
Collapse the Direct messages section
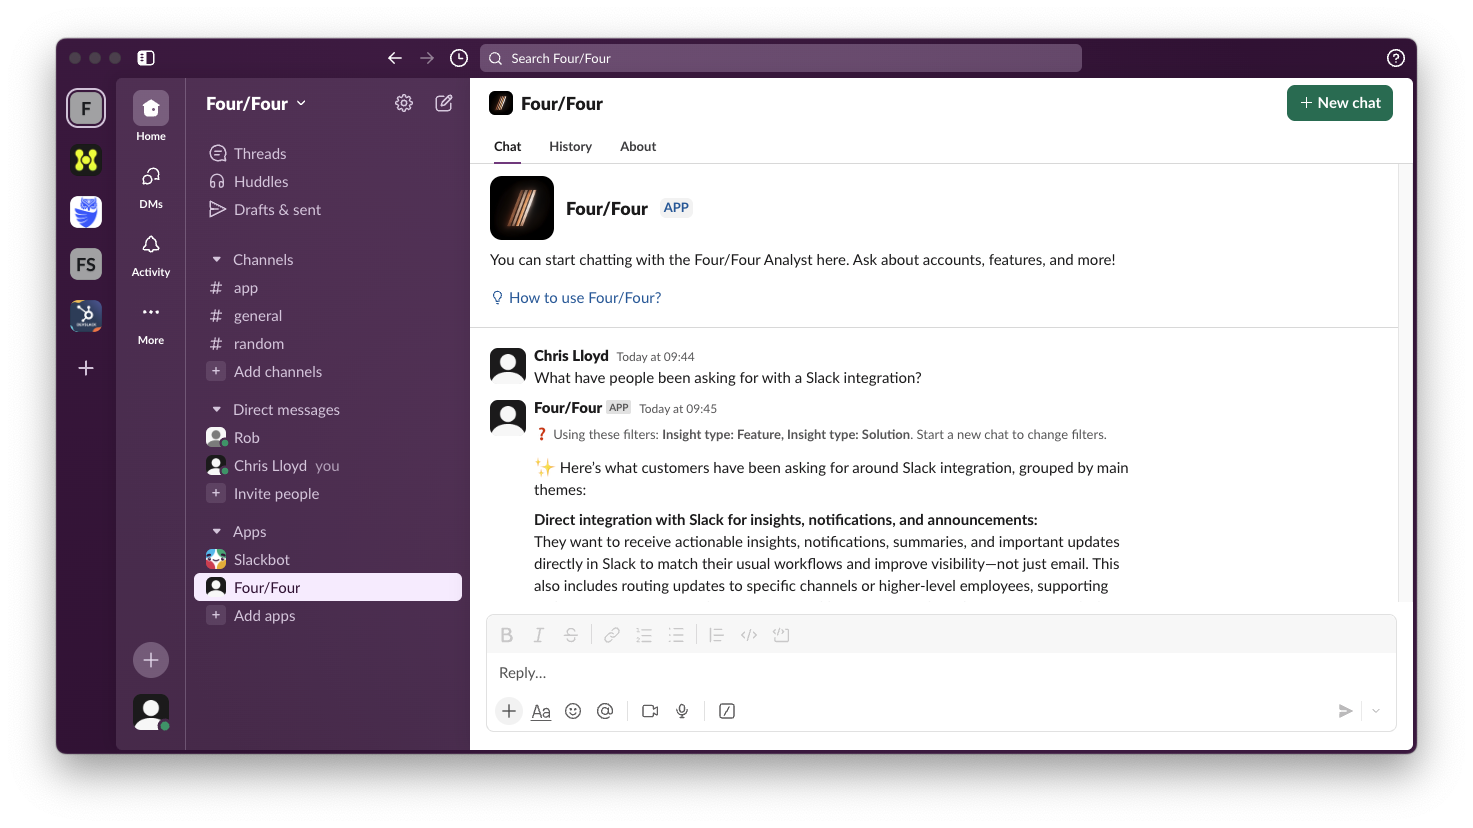pyautogui.click(x=217, y=410)
